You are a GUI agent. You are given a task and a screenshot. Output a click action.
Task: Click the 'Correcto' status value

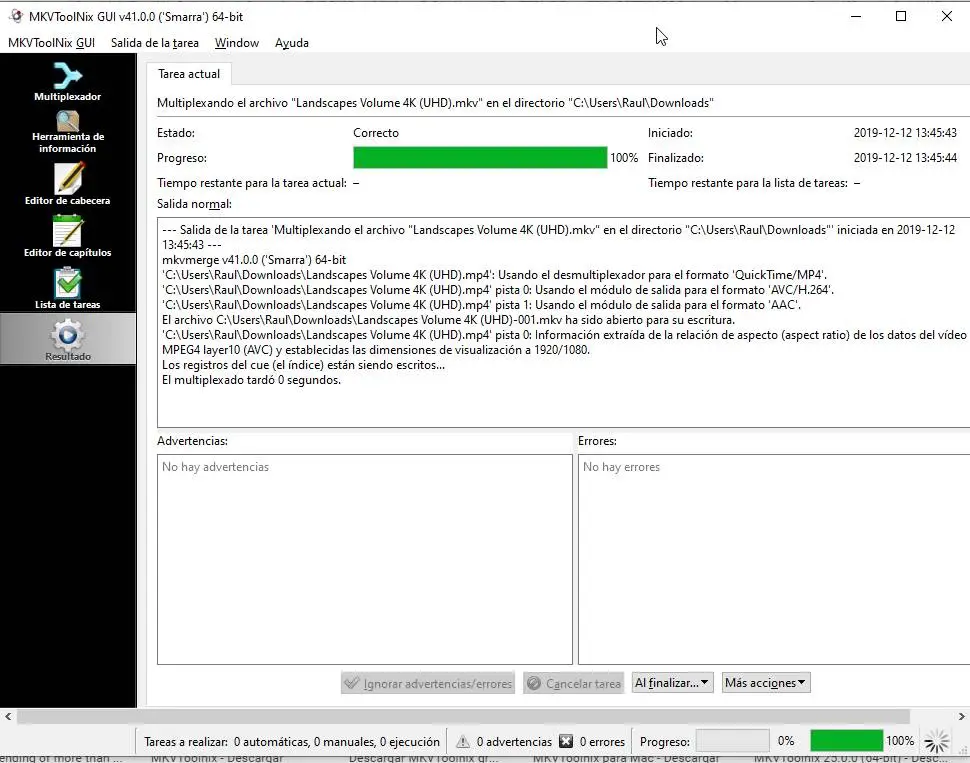pyautogui.click(x=376, y=132)
